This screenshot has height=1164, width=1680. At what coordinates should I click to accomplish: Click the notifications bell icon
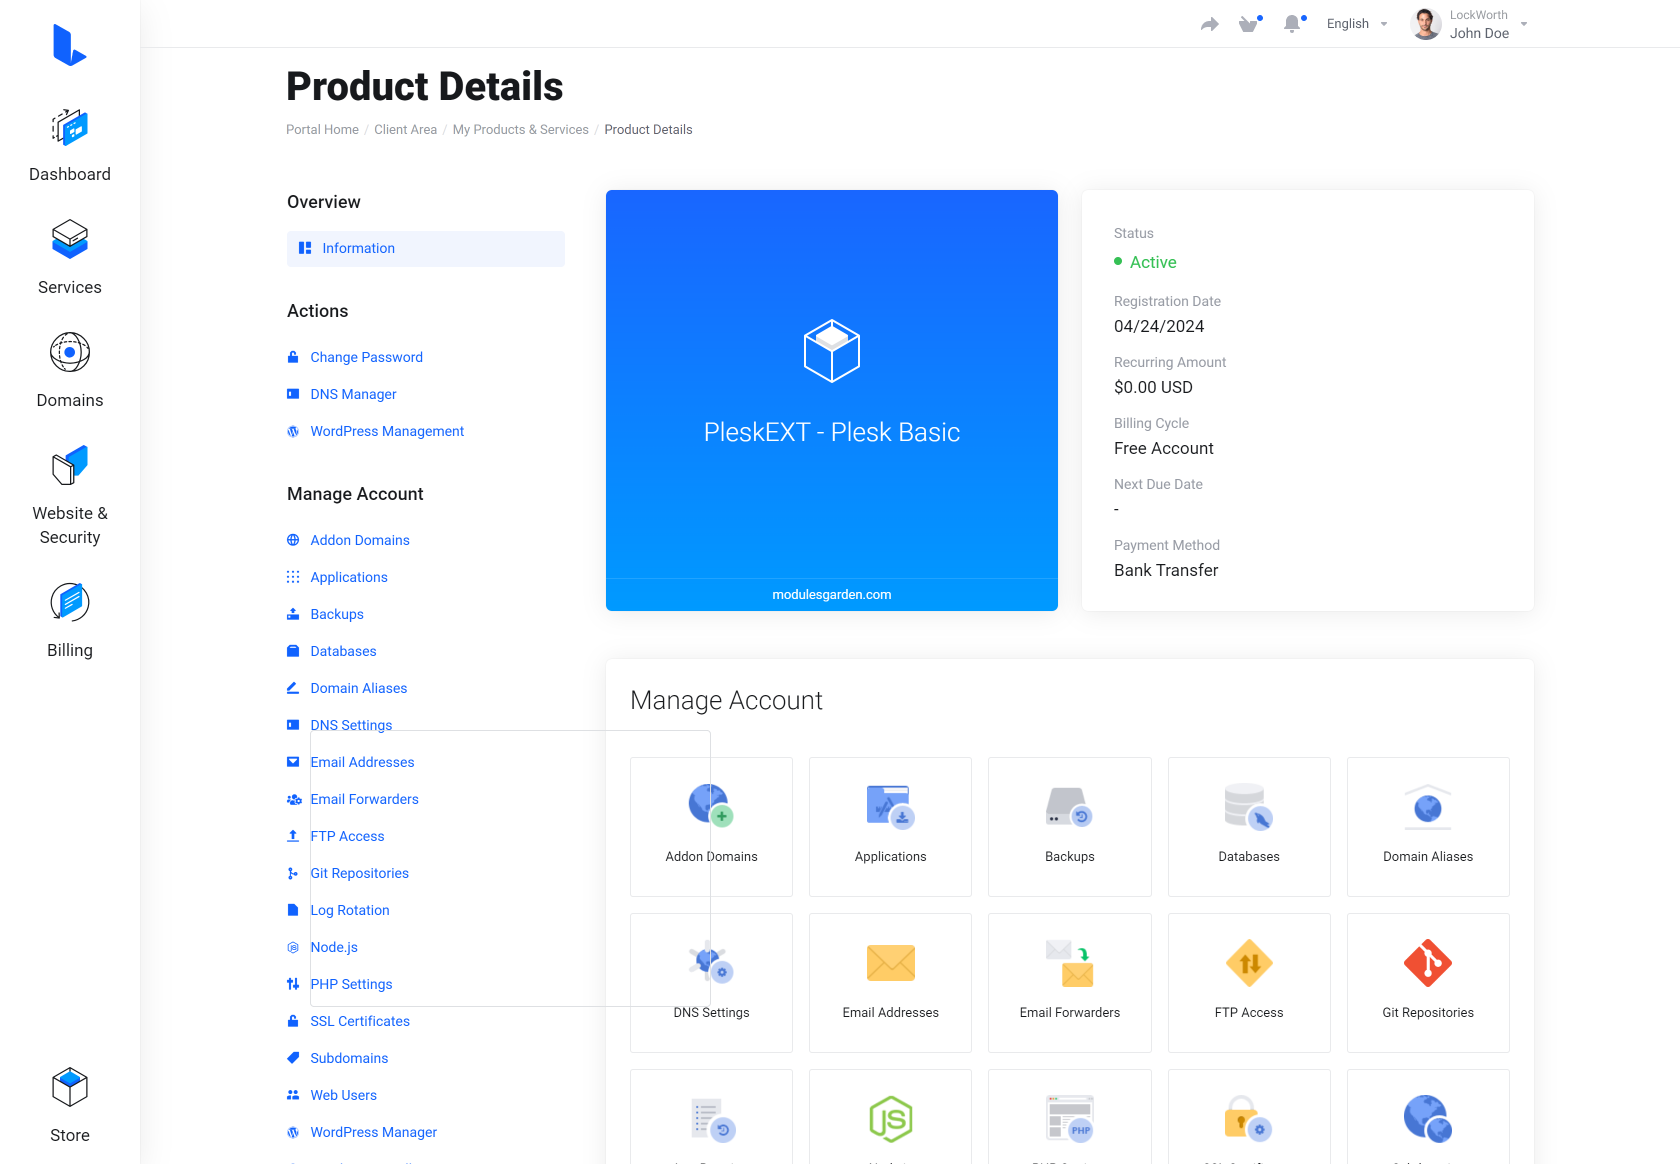click(x=1292, y=24)
